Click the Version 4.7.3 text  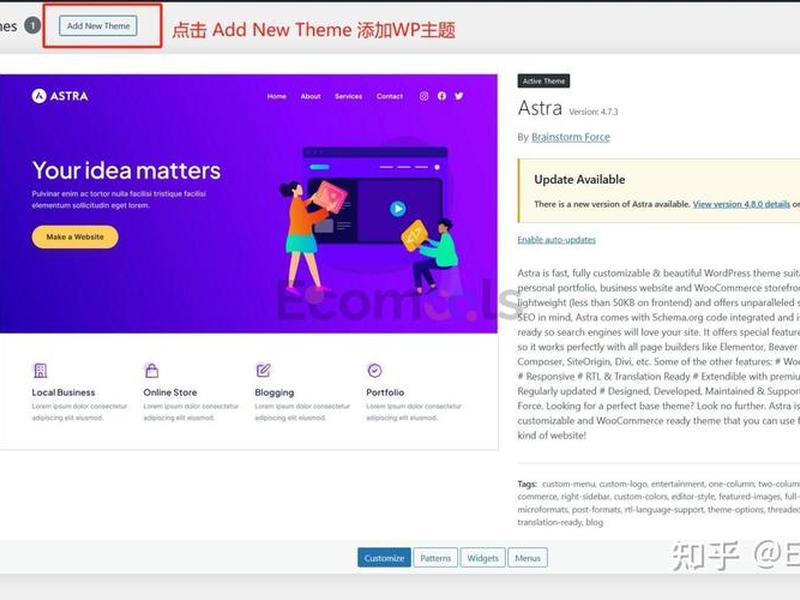(593, 111)
